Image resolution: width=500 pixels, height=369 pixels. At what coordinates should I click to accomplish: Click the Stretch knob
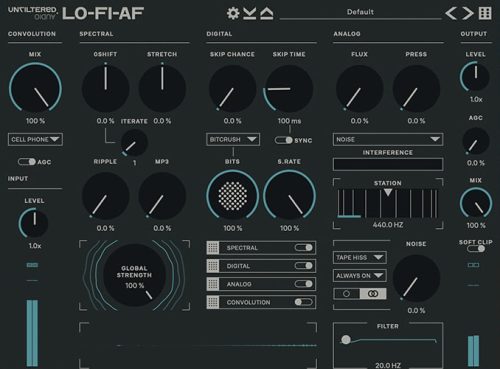(x=162, y=89)
